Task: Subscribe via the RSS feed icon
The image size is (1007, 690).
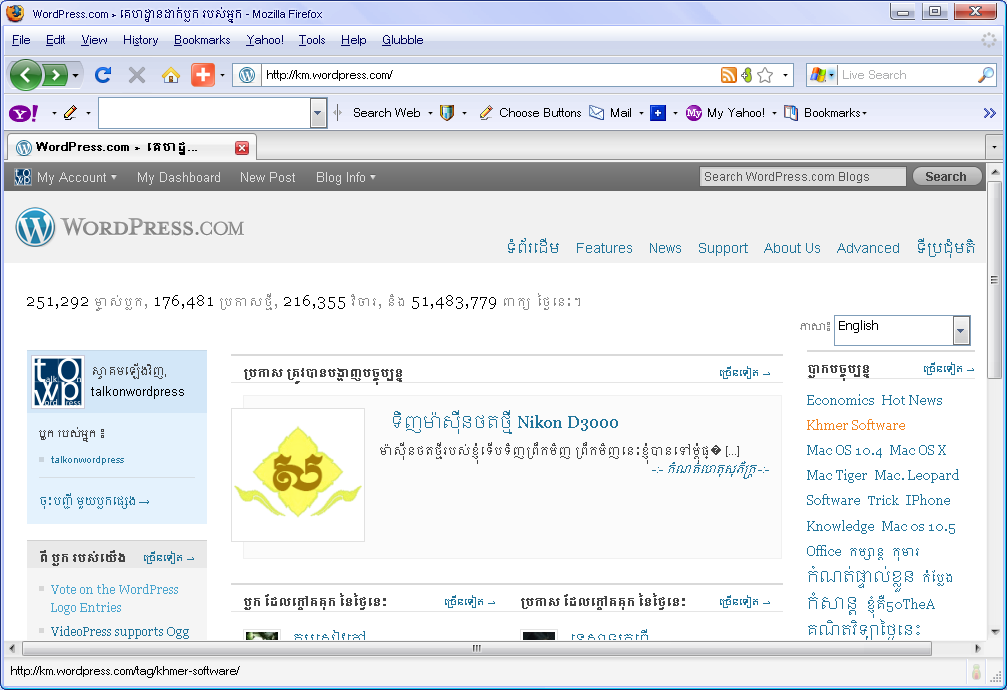Action: pos(728,75)
